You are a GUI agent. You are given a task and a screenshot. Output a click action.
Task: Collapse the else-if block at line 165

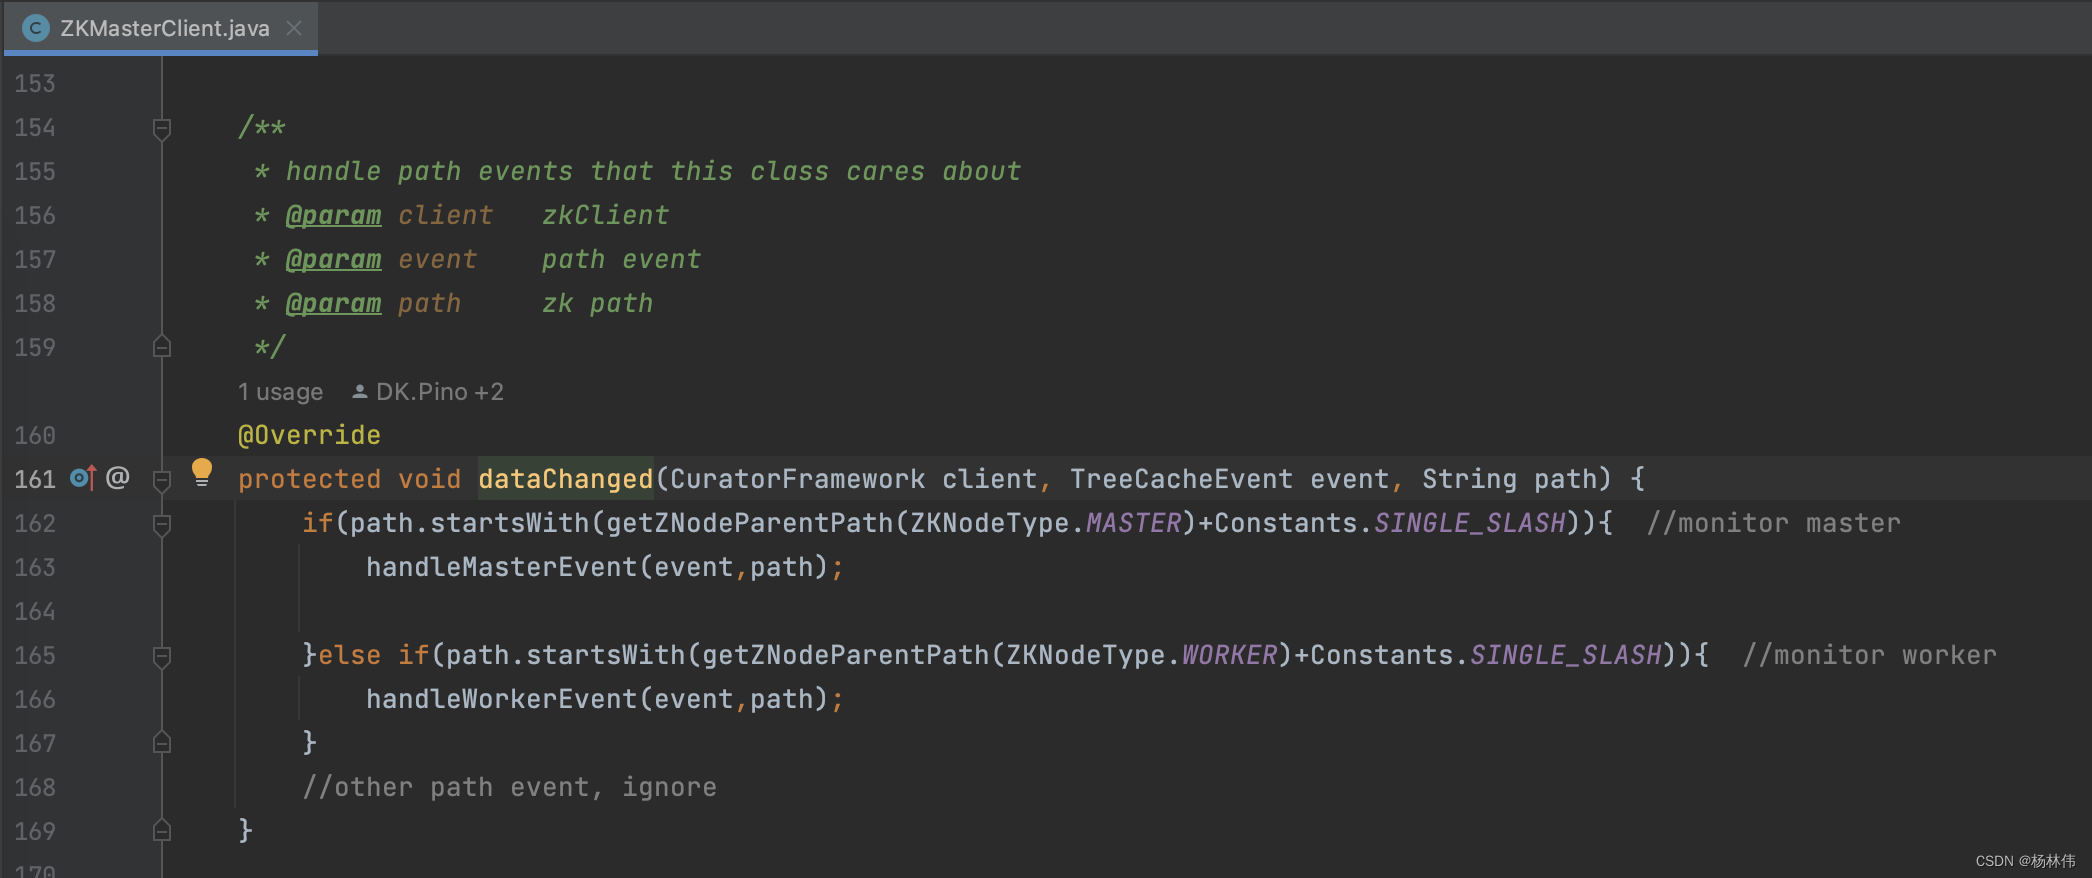[x=161, y=656]
